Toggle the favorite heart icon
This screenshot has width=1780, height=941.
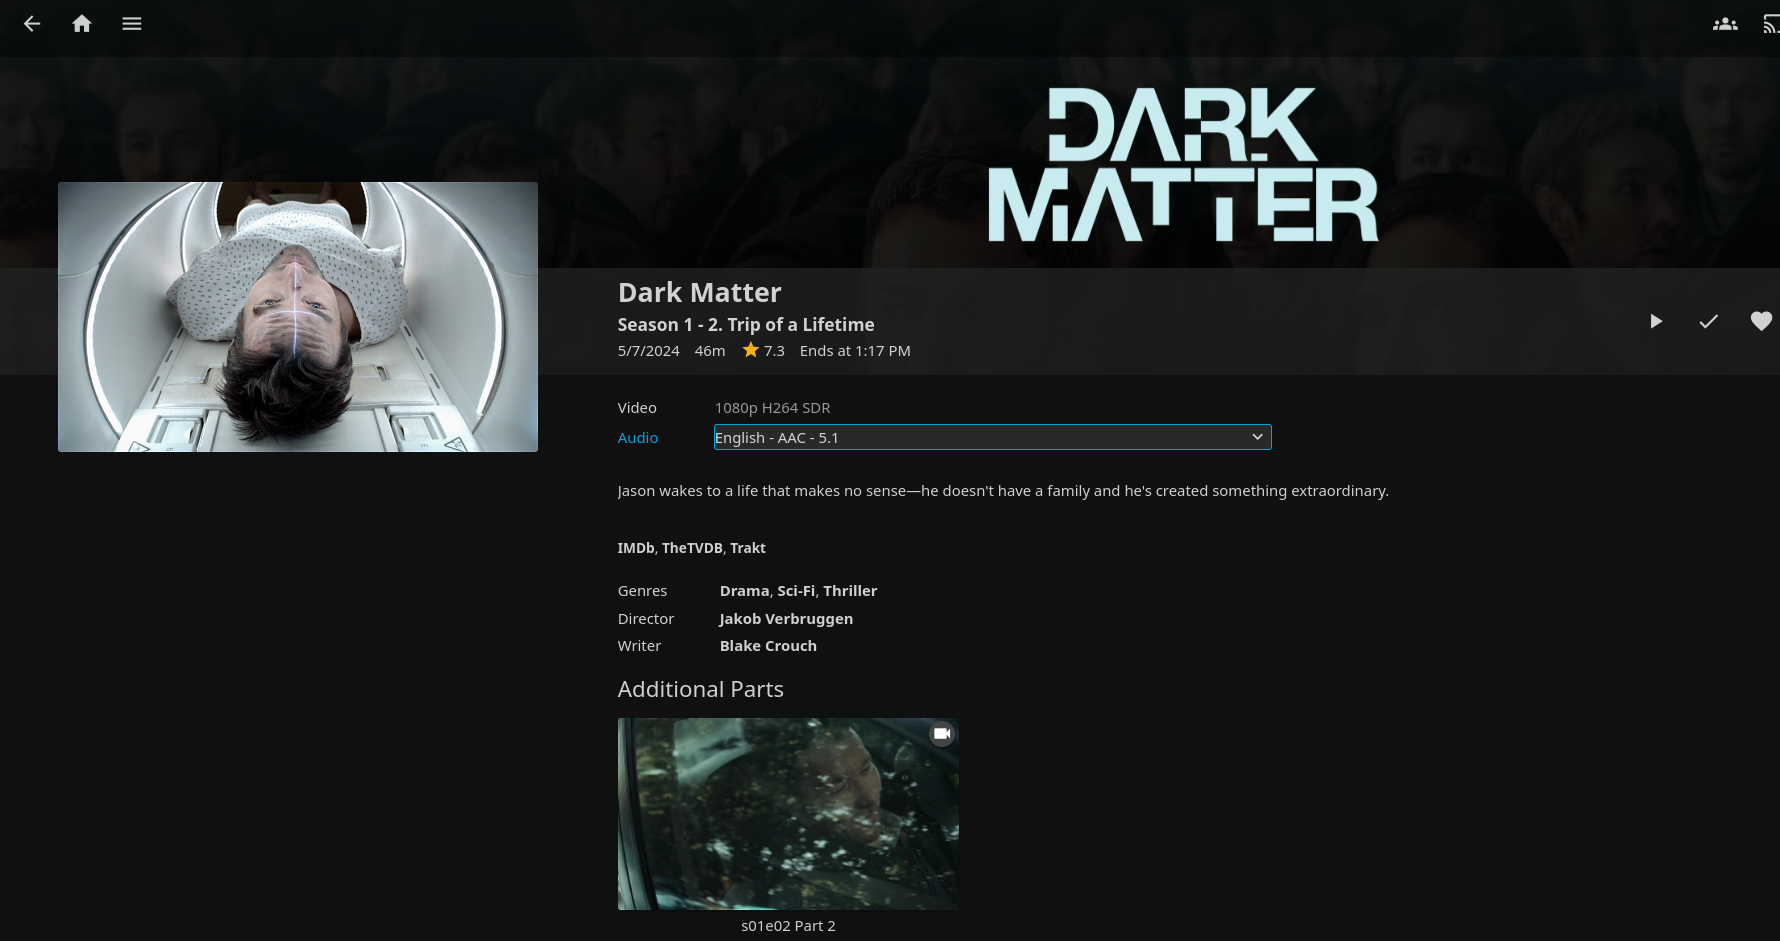point(1761,321)
